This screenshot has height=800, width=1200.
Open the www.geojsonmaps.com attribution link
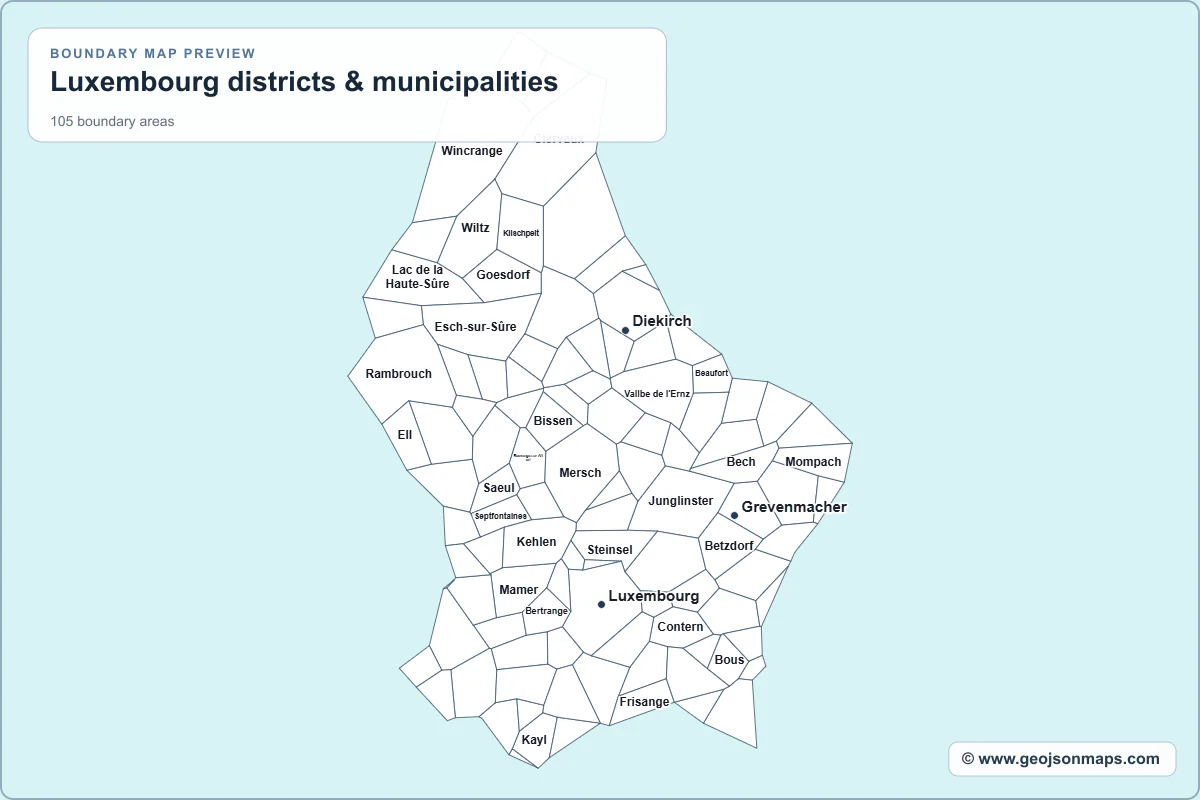(1061, 759)
